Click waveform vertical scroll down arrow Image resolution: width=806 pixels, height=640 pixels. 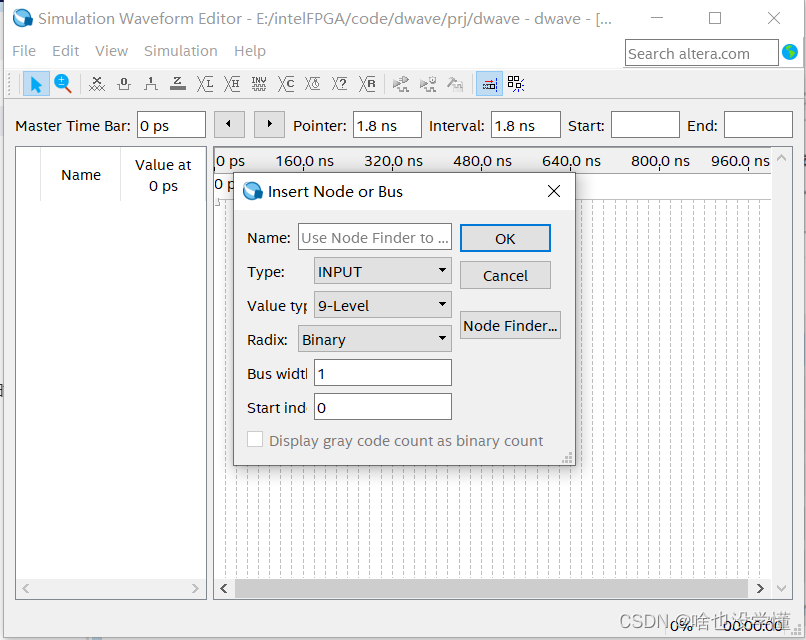coord(781,588)
